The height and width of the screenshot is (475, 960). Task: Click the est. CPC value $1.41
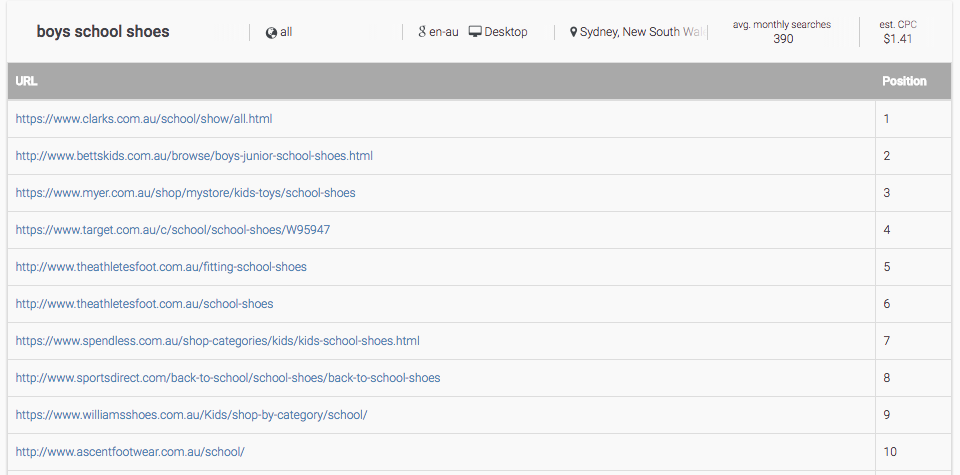click(898, 39)
